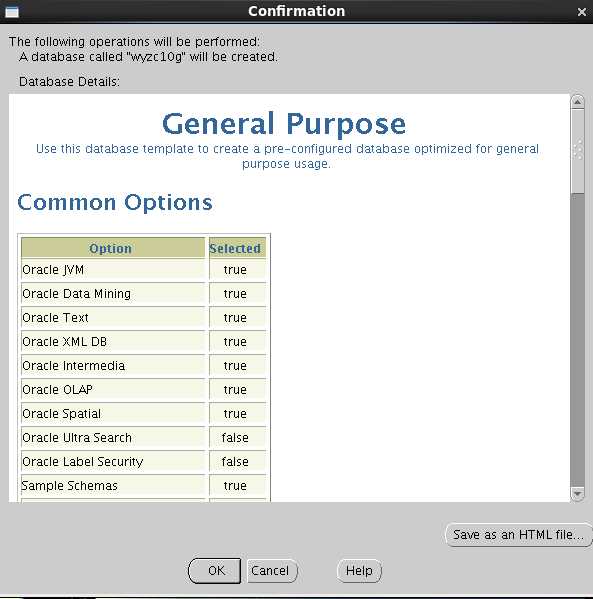Screen dimensions: 593x599
Task: Click 'The following operations will be performed' text
Action: point(134,42)
